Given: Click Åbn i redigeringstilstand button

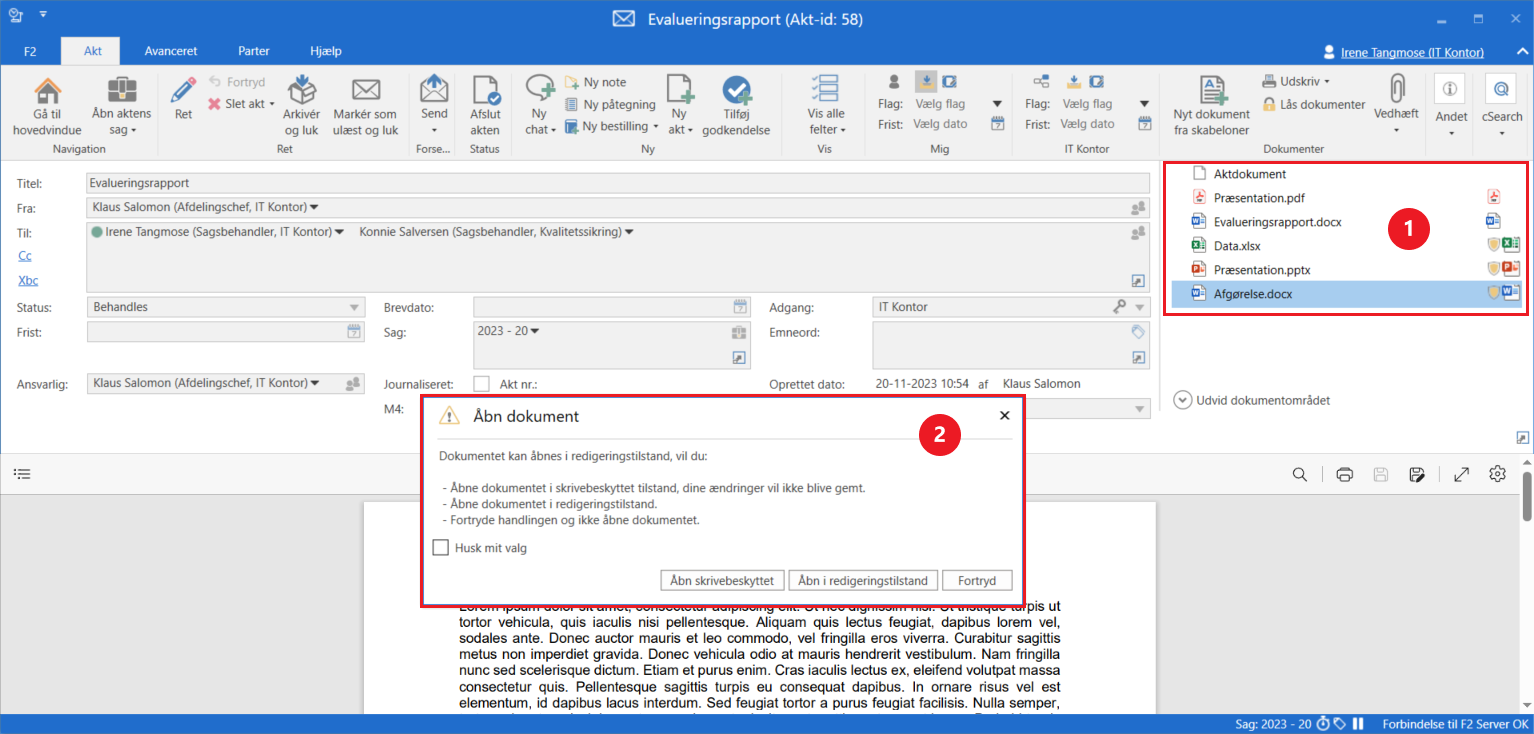Looking at the screenshot, I should (x=863, y=580).
